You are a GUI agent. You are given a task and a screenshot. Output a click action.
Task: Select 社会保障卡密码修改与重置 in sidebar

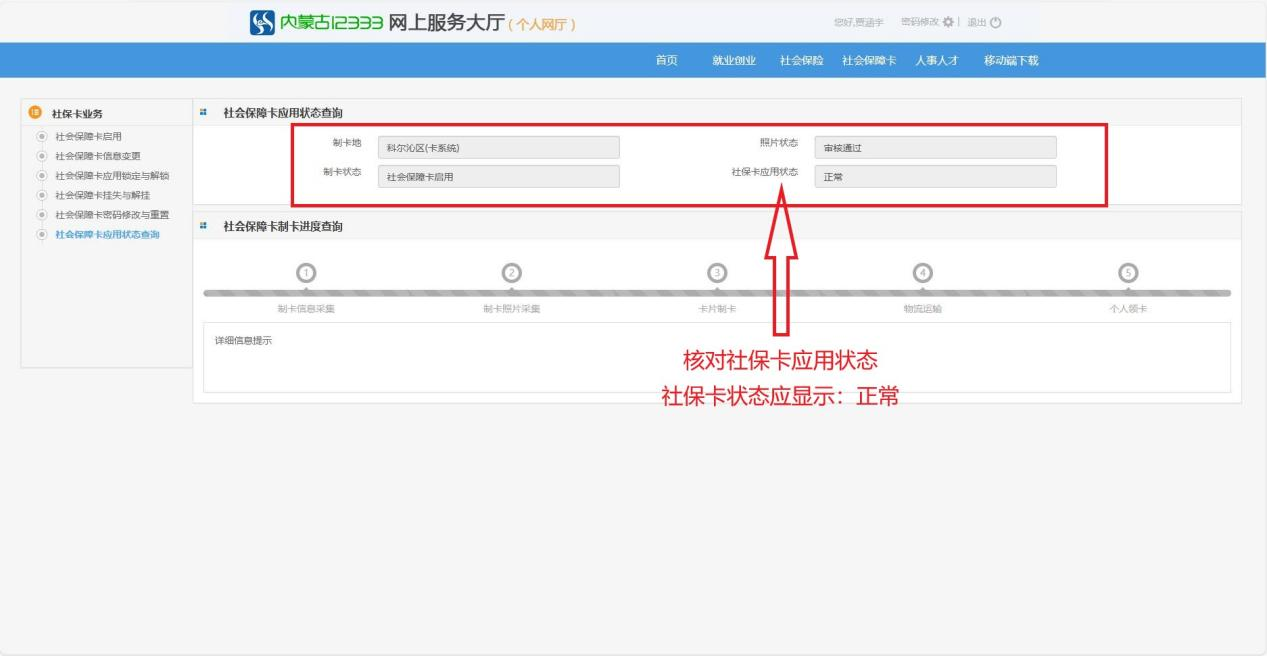111,214
